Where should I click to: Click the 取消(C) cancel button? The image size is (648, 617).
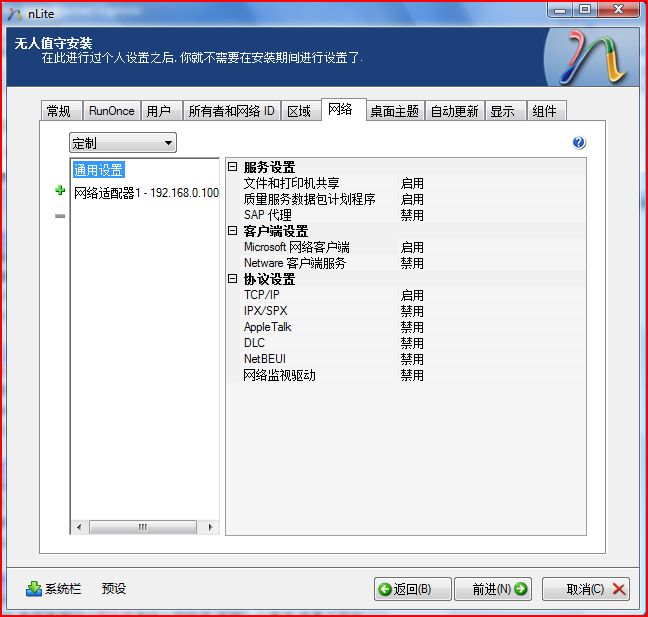(586, 589)
